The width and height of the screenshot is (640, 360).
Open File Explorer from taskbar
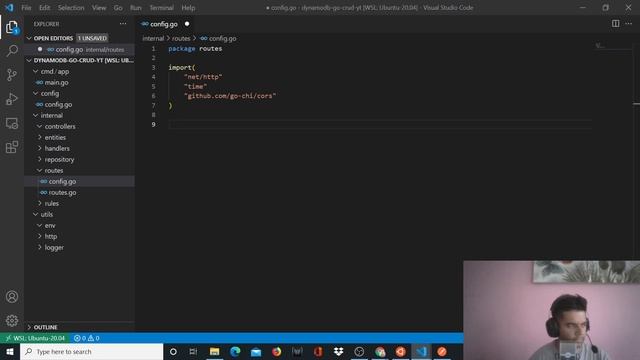click(x=215, y=351)
